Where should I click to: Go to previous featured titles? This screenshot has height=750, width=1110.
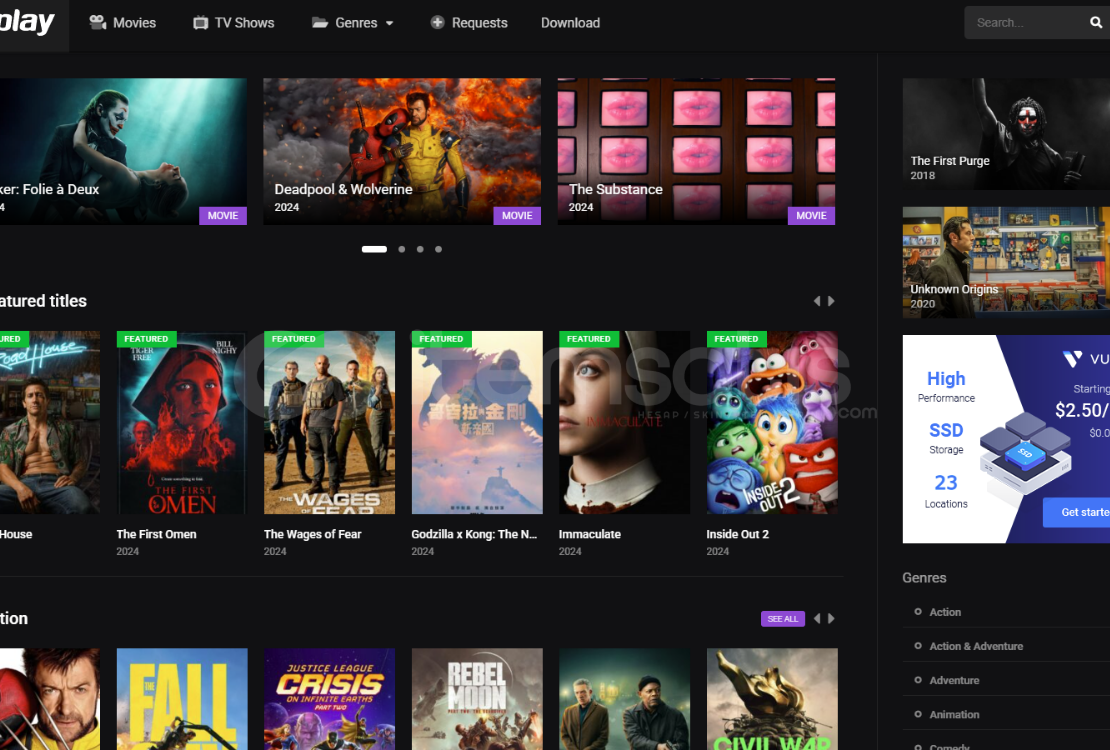(817, 301)
